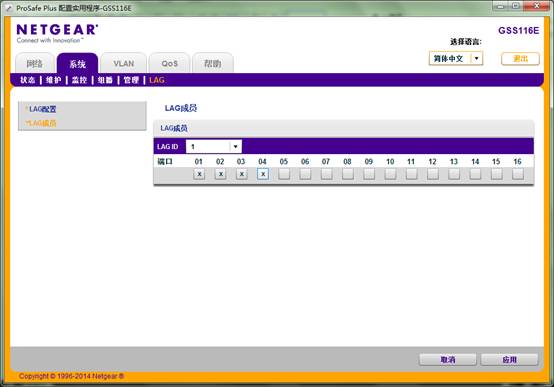Check port 05 membership box
The width and height of the screenshot is (554, 387).
tap(284, 174)
